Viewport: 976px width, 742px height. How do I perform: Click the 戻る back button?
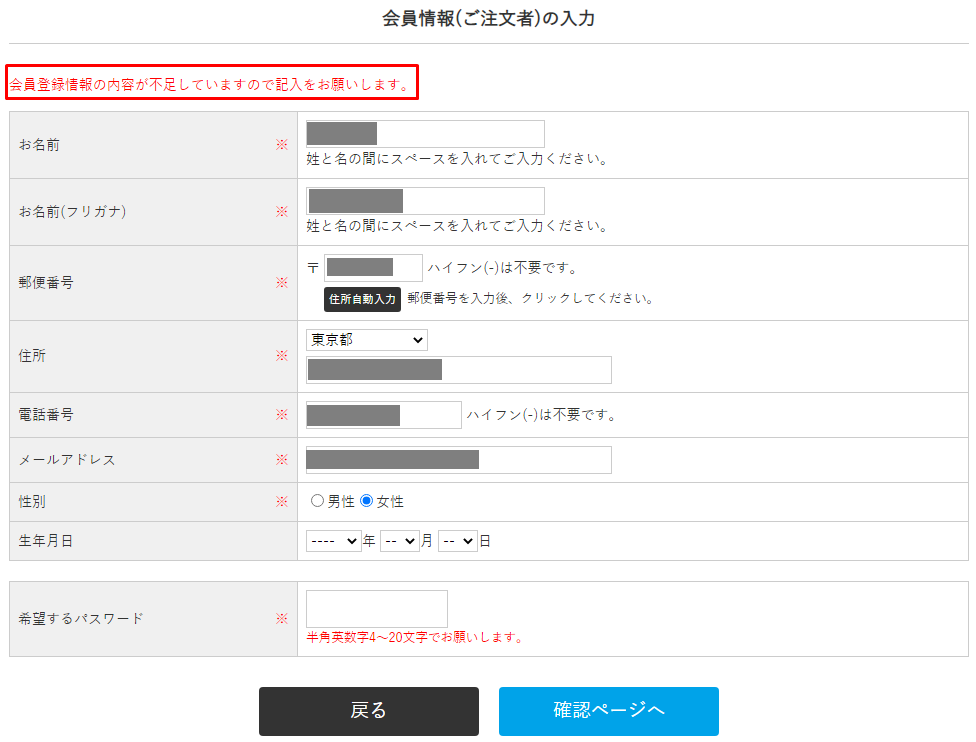point(368,711)
